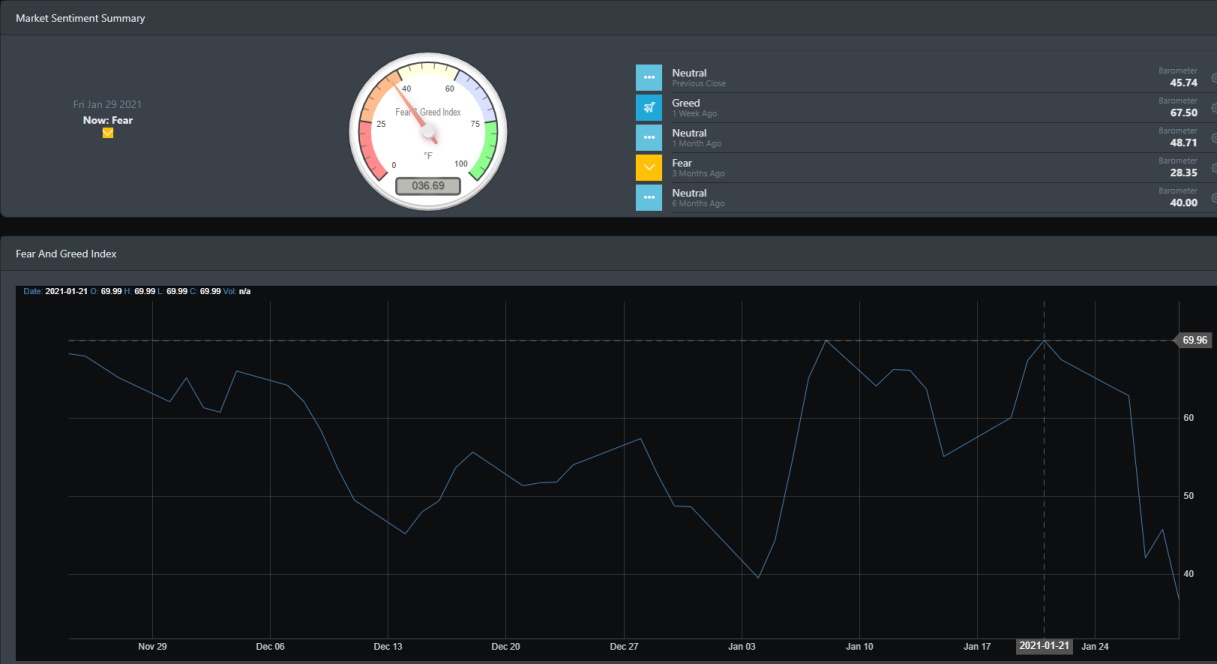
Task: Click the Neutral icon beside Previous Close
Action: point(649,78)
